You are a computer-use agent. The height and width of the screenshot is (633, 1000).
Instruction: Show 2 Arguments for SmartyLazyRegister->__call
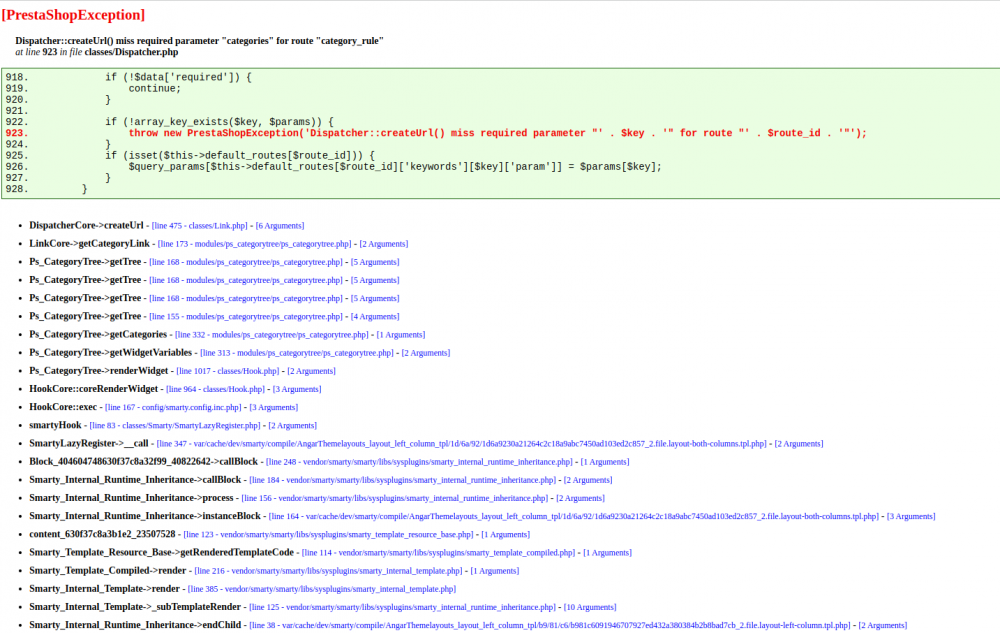[799, 444]
